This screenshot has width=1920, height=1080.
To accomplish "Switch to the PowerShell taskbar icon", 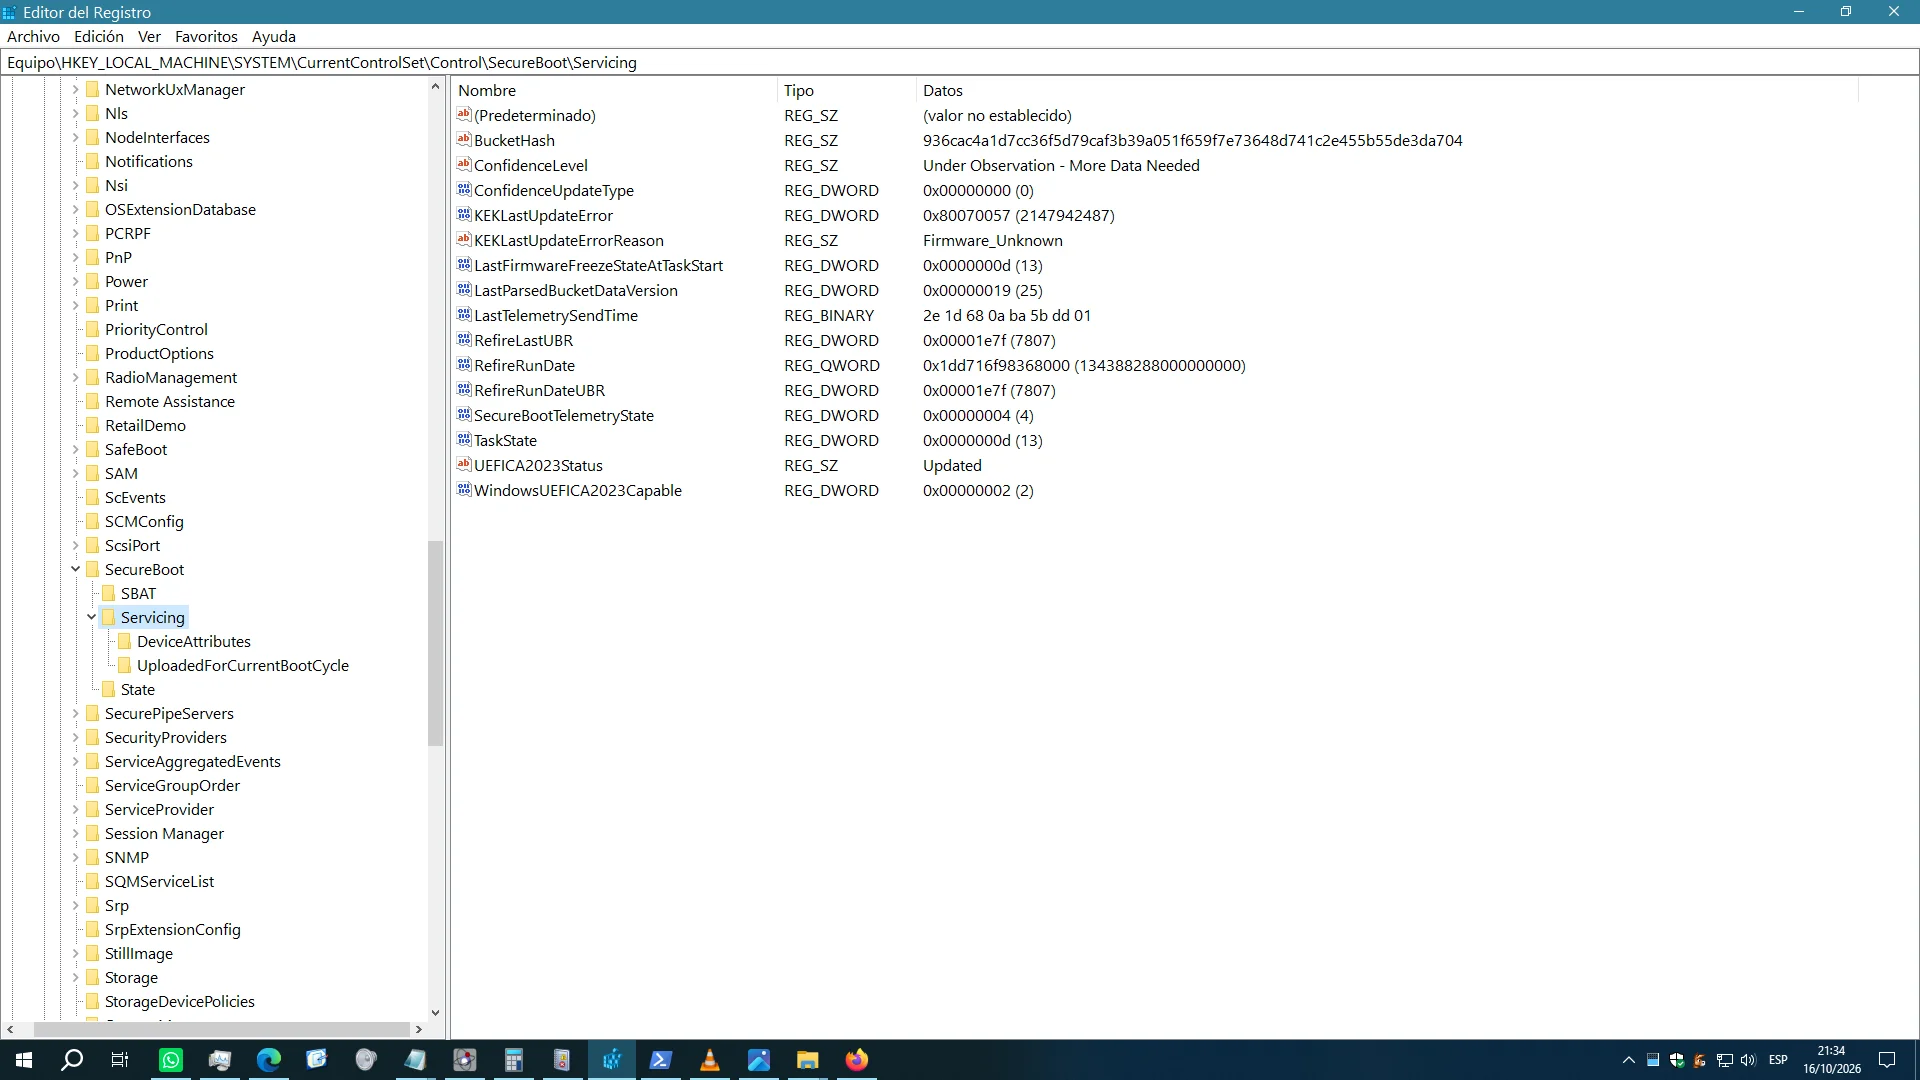I will click(660, 1060).
